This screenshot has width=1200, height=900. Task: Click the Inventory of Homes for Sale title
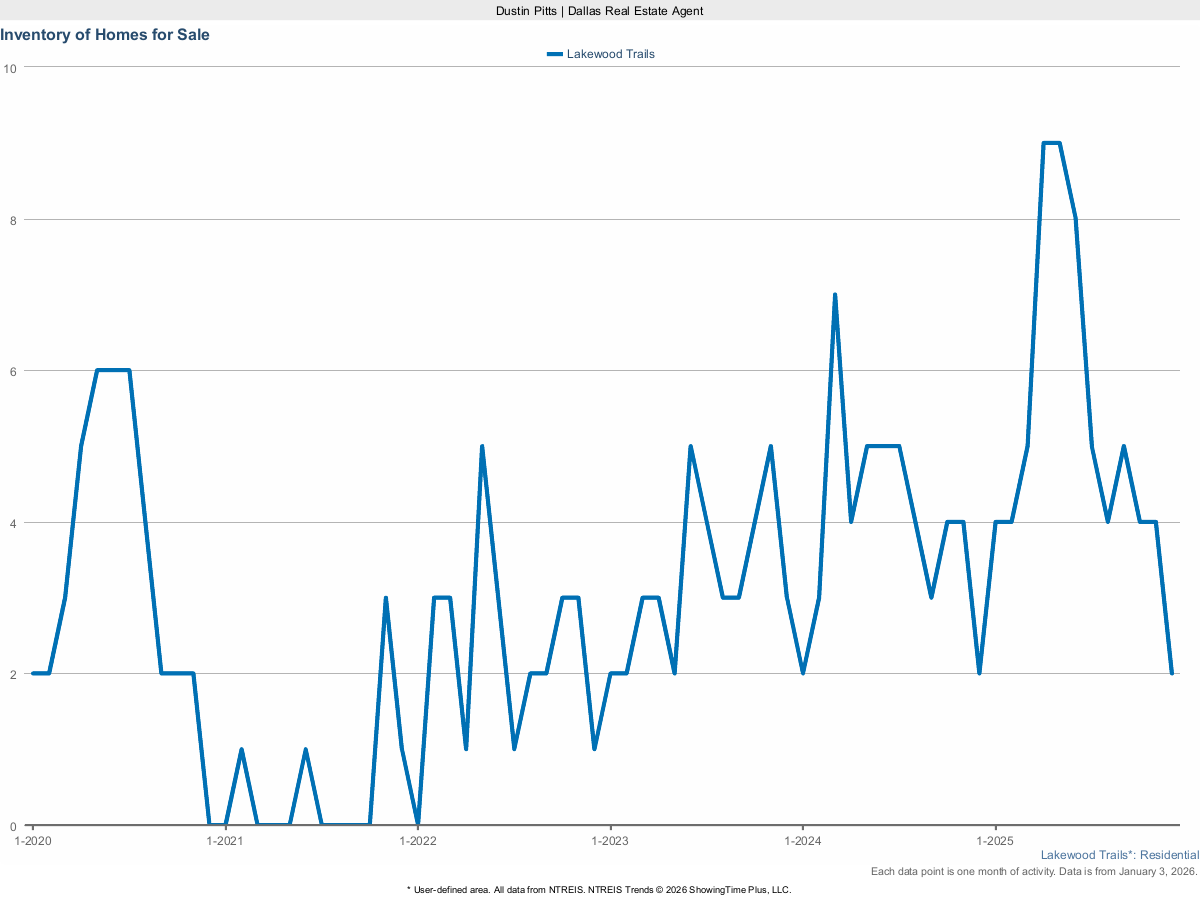(105, 34)
